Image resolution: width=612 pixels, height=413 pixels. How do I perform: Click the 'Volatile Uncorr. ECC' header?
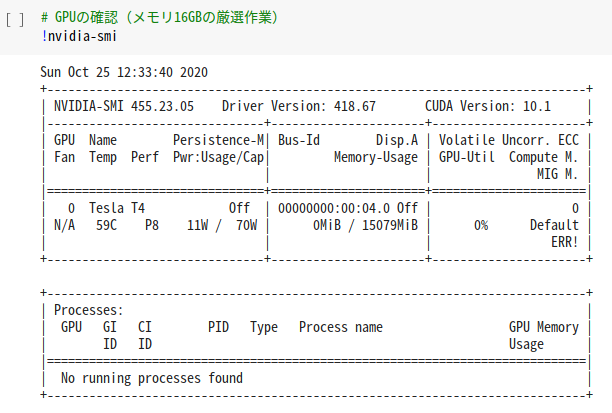pos(509,140)
